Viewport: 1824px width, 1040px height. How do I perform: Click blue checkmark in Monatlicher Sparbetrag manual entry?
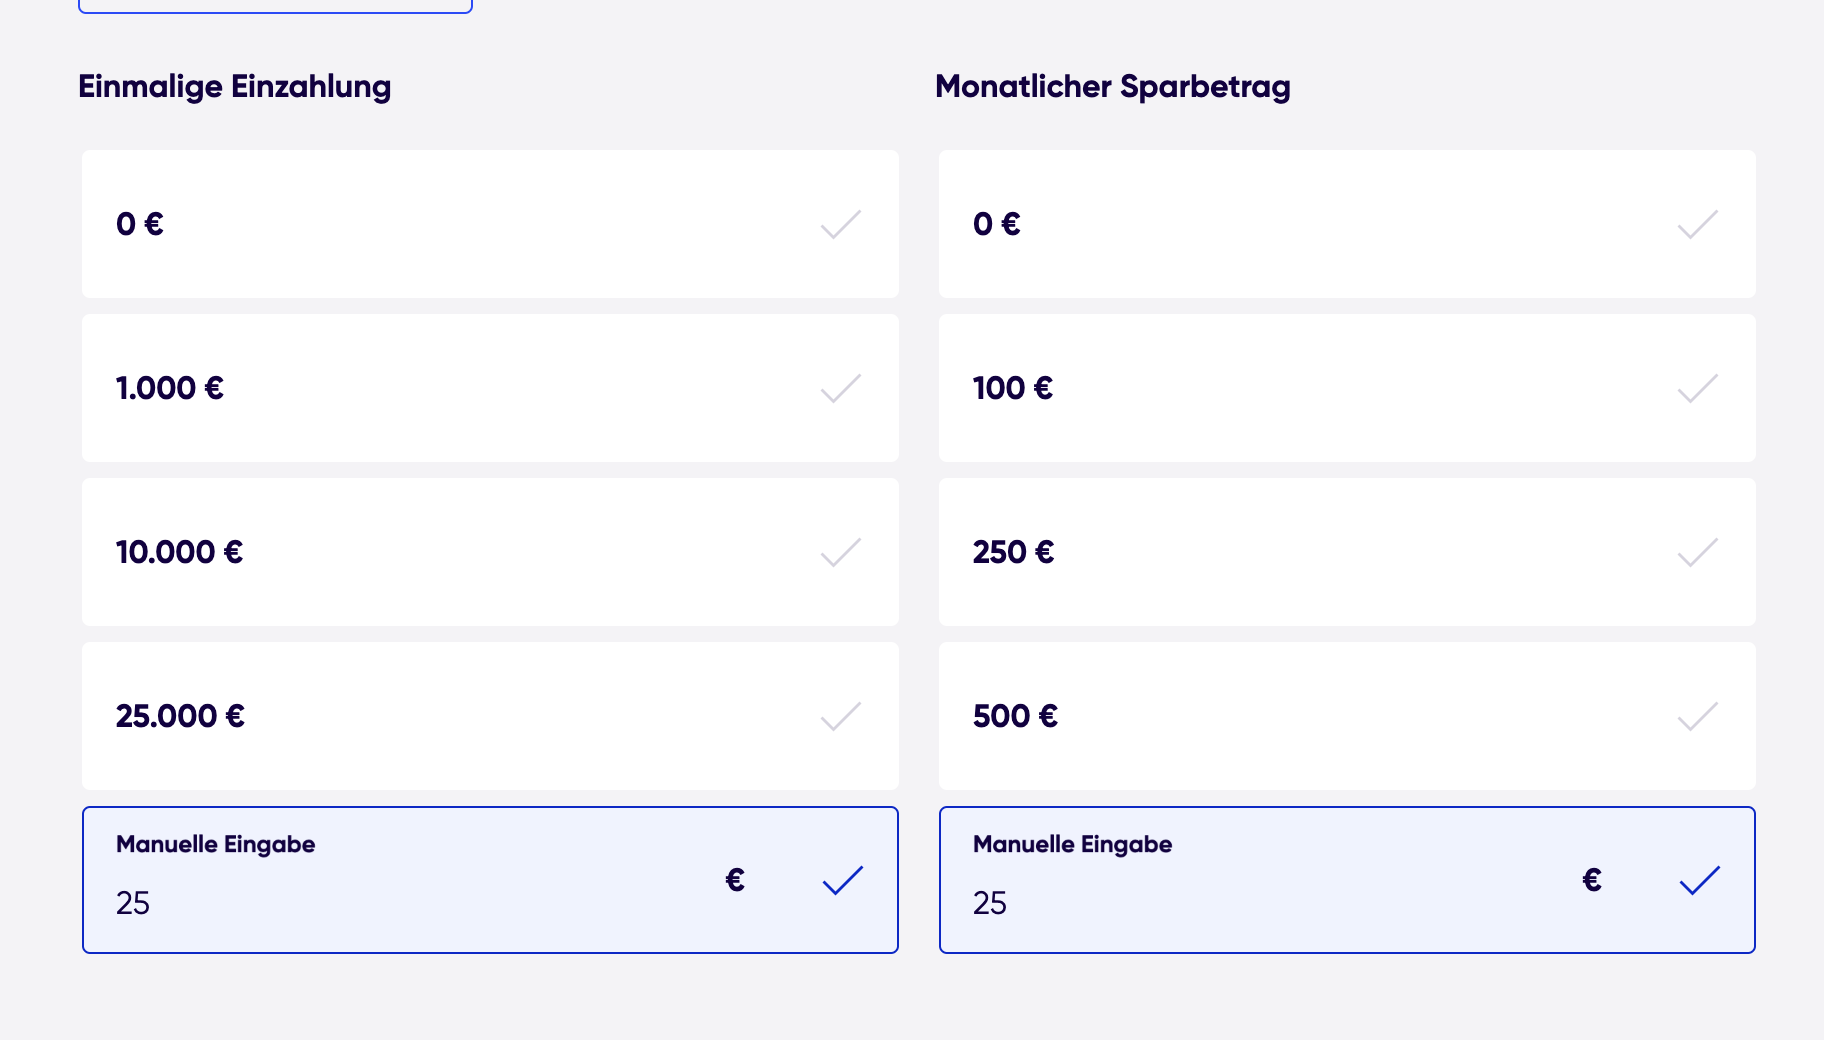[1699, 880]
